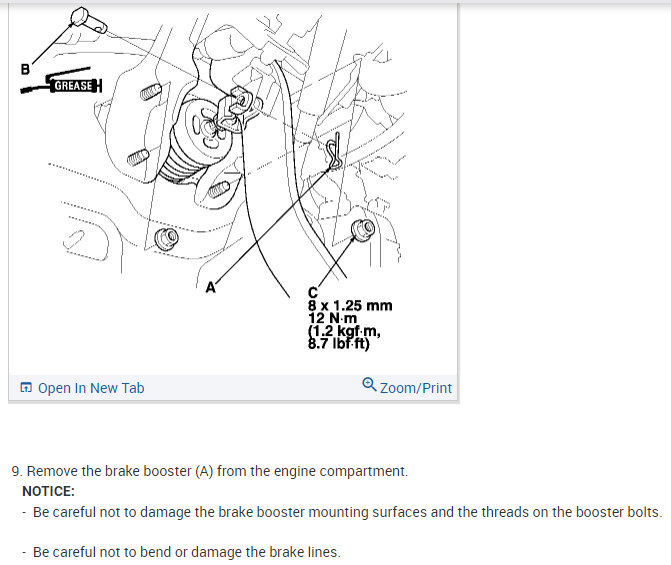Image resolution: width=671 pixels, height=565 pixels.
Task: Open the diagram via Open In New Tab link
Action: (91, 388)
